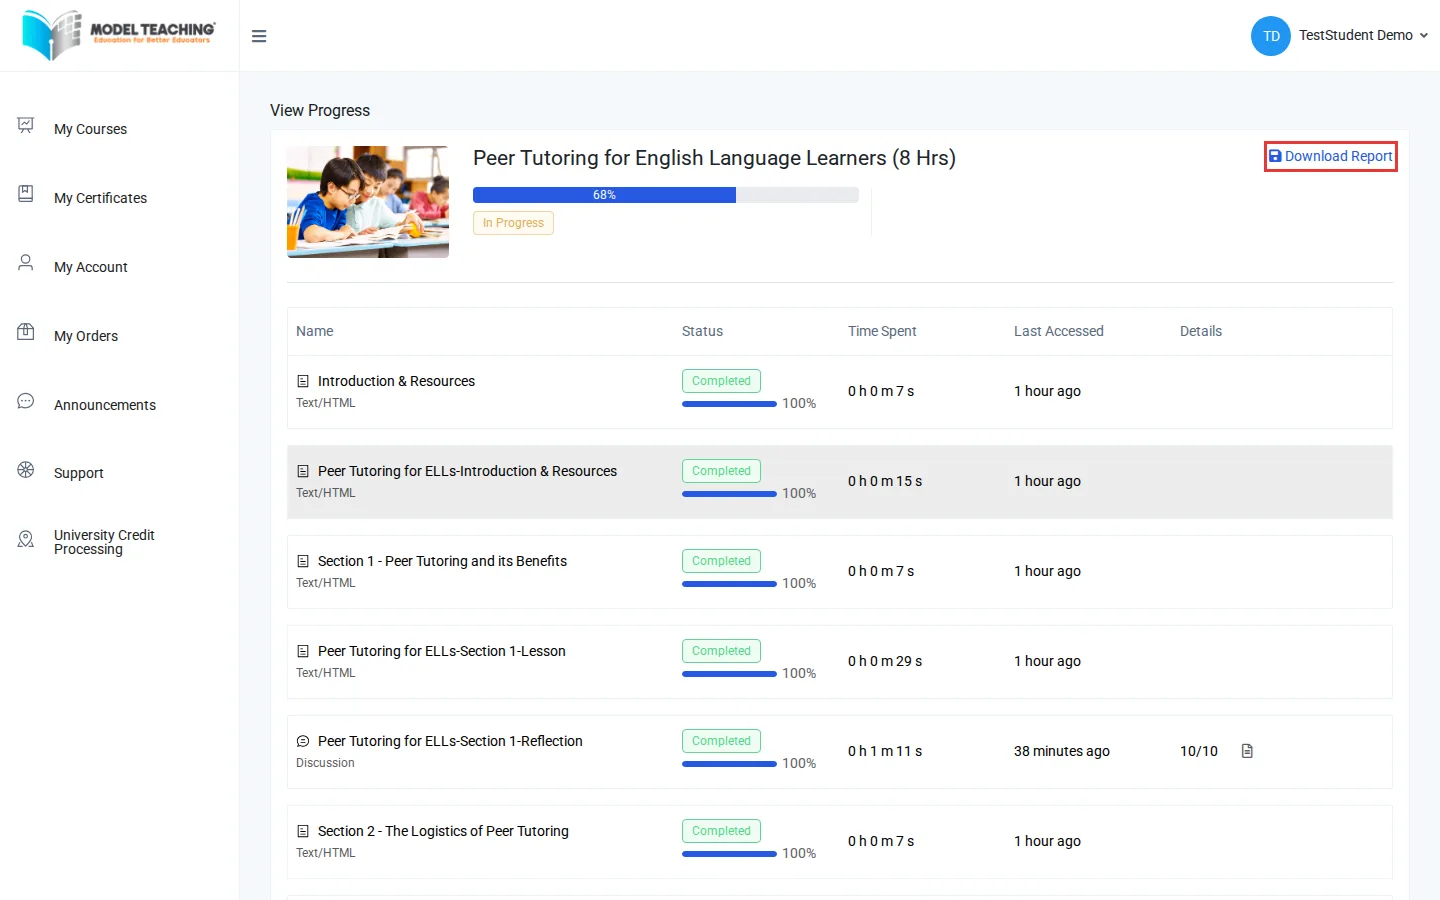Click the 38 minutes ago value
Image resolution: width=1440 pixels, height=900 pixels.
(x=1062, y=751)
